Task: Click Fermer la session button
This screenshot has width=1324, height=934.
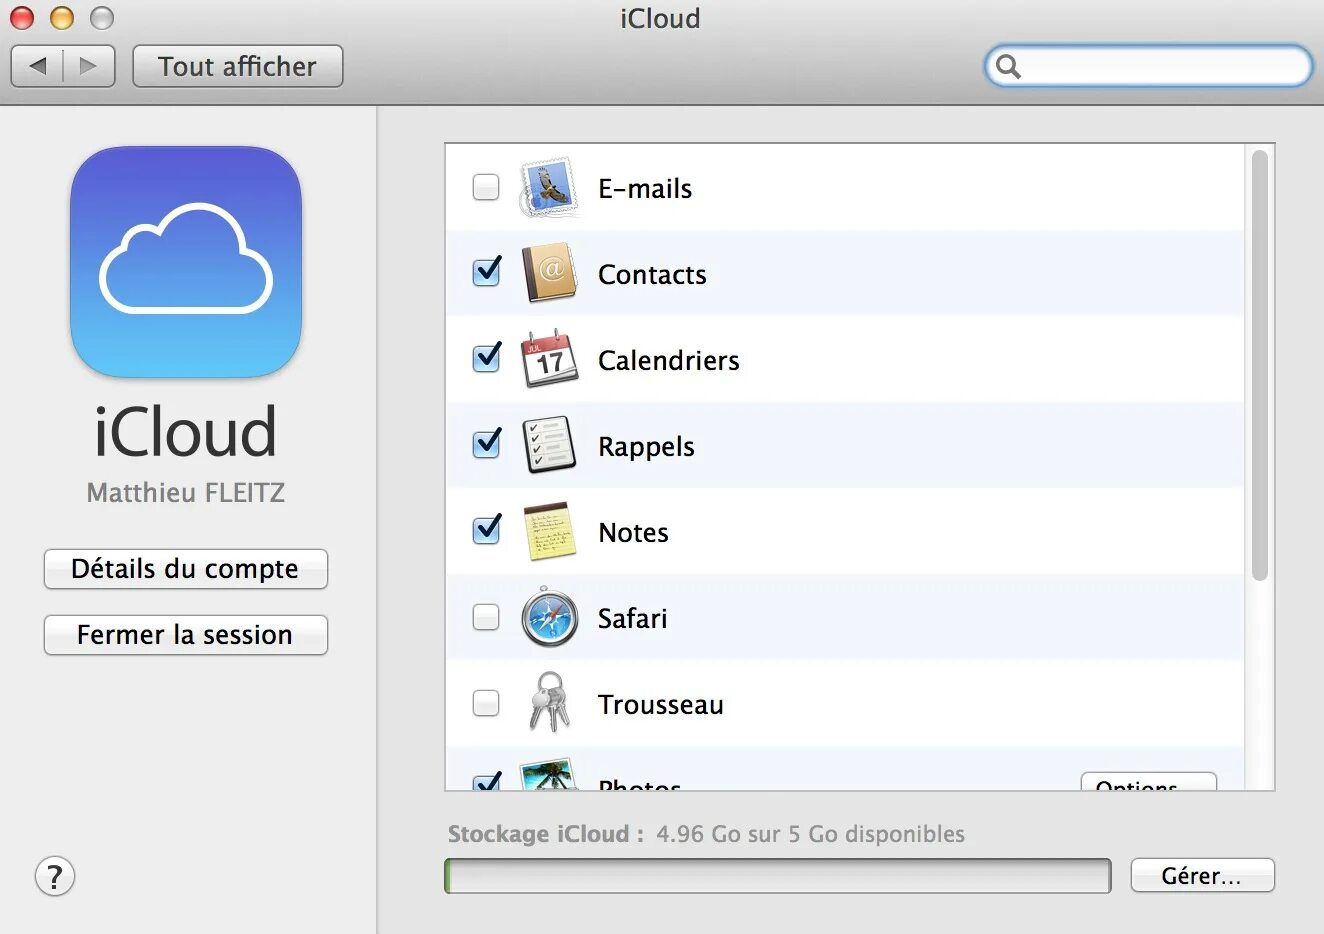Action: (x=186, y=635)
